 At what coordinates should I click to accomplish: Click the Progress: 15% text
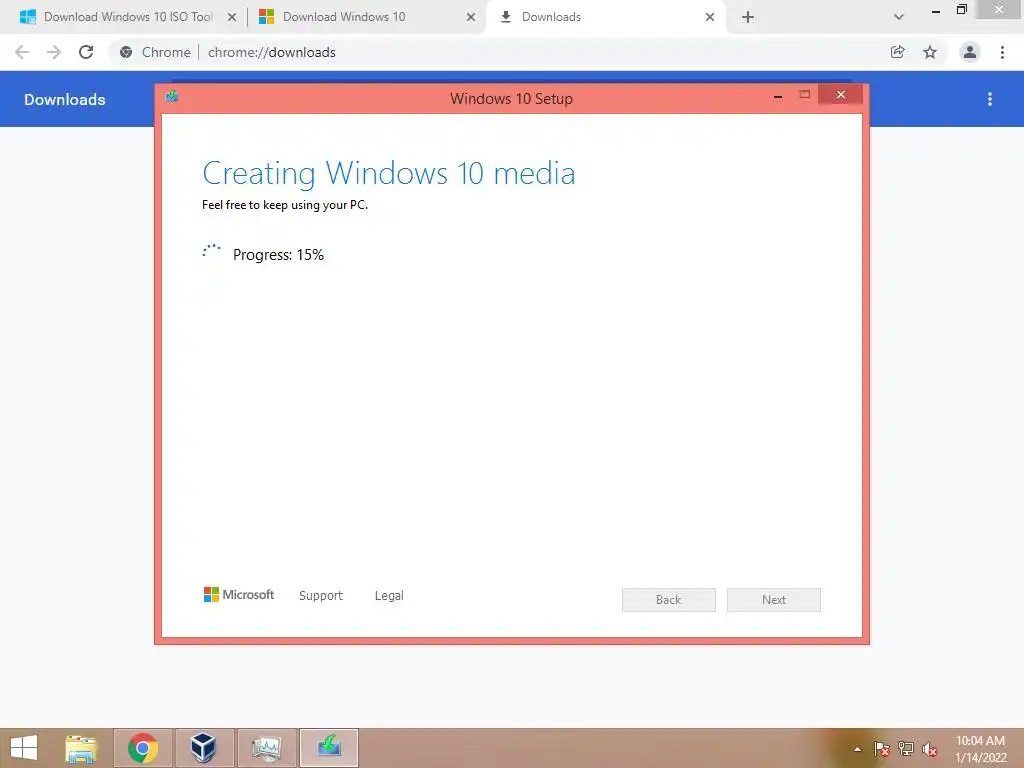(278, 255)
